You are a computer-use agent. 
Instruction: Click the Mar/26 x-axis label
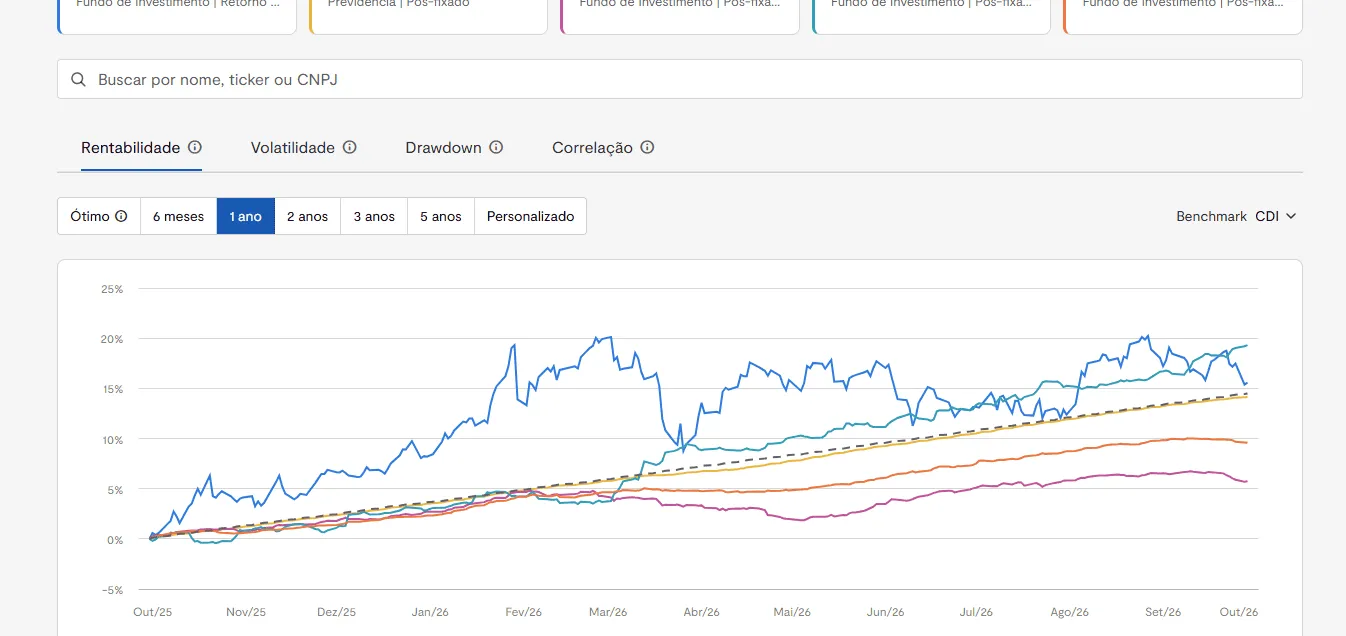pos(608,612)
